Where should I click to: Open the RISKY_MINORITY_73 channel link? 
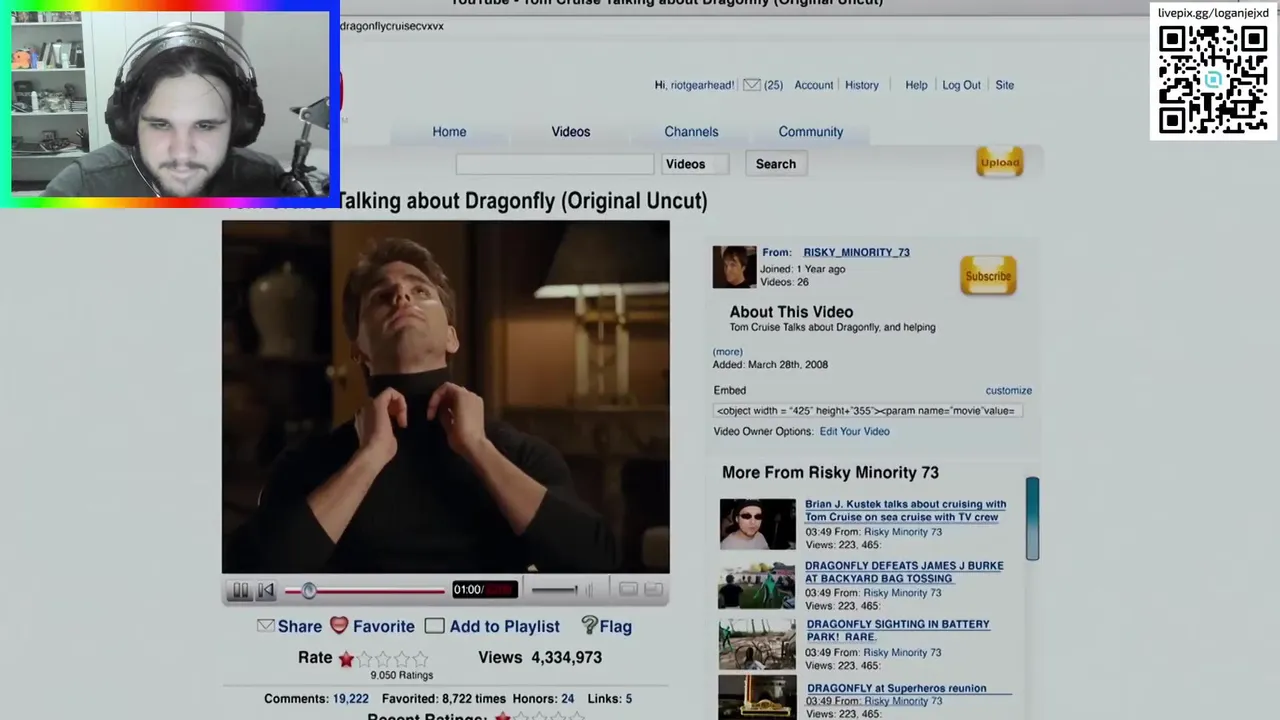pos(856,252)
